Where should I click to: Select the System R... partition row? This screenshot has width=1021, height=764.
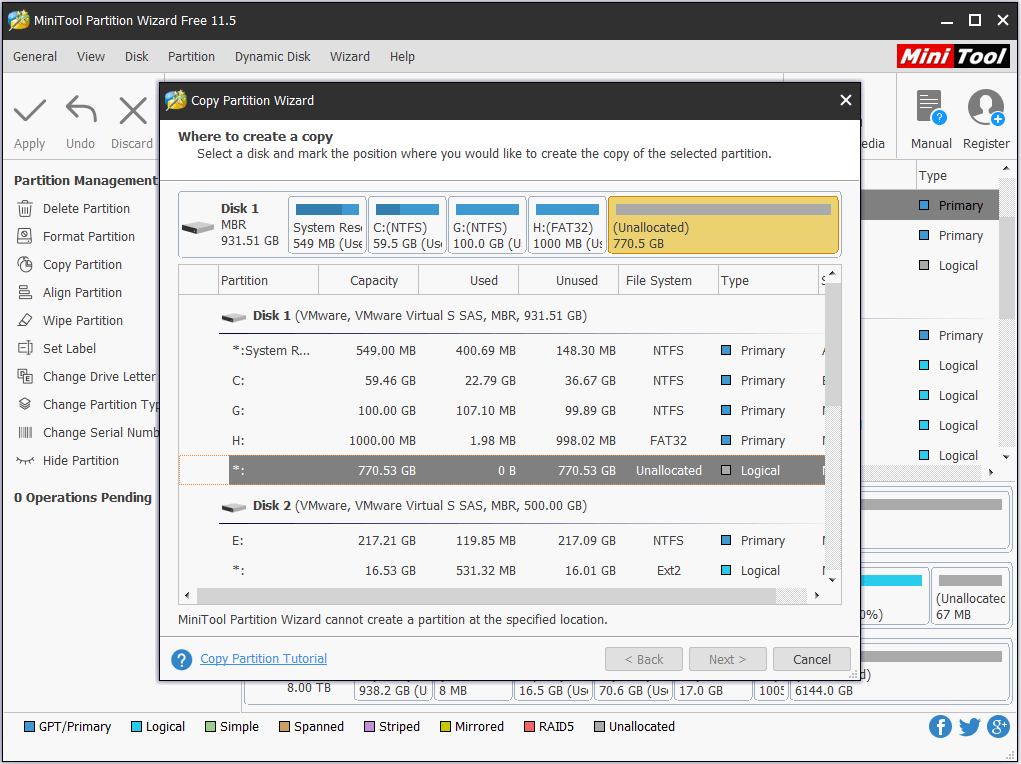[x=501, y=350]
